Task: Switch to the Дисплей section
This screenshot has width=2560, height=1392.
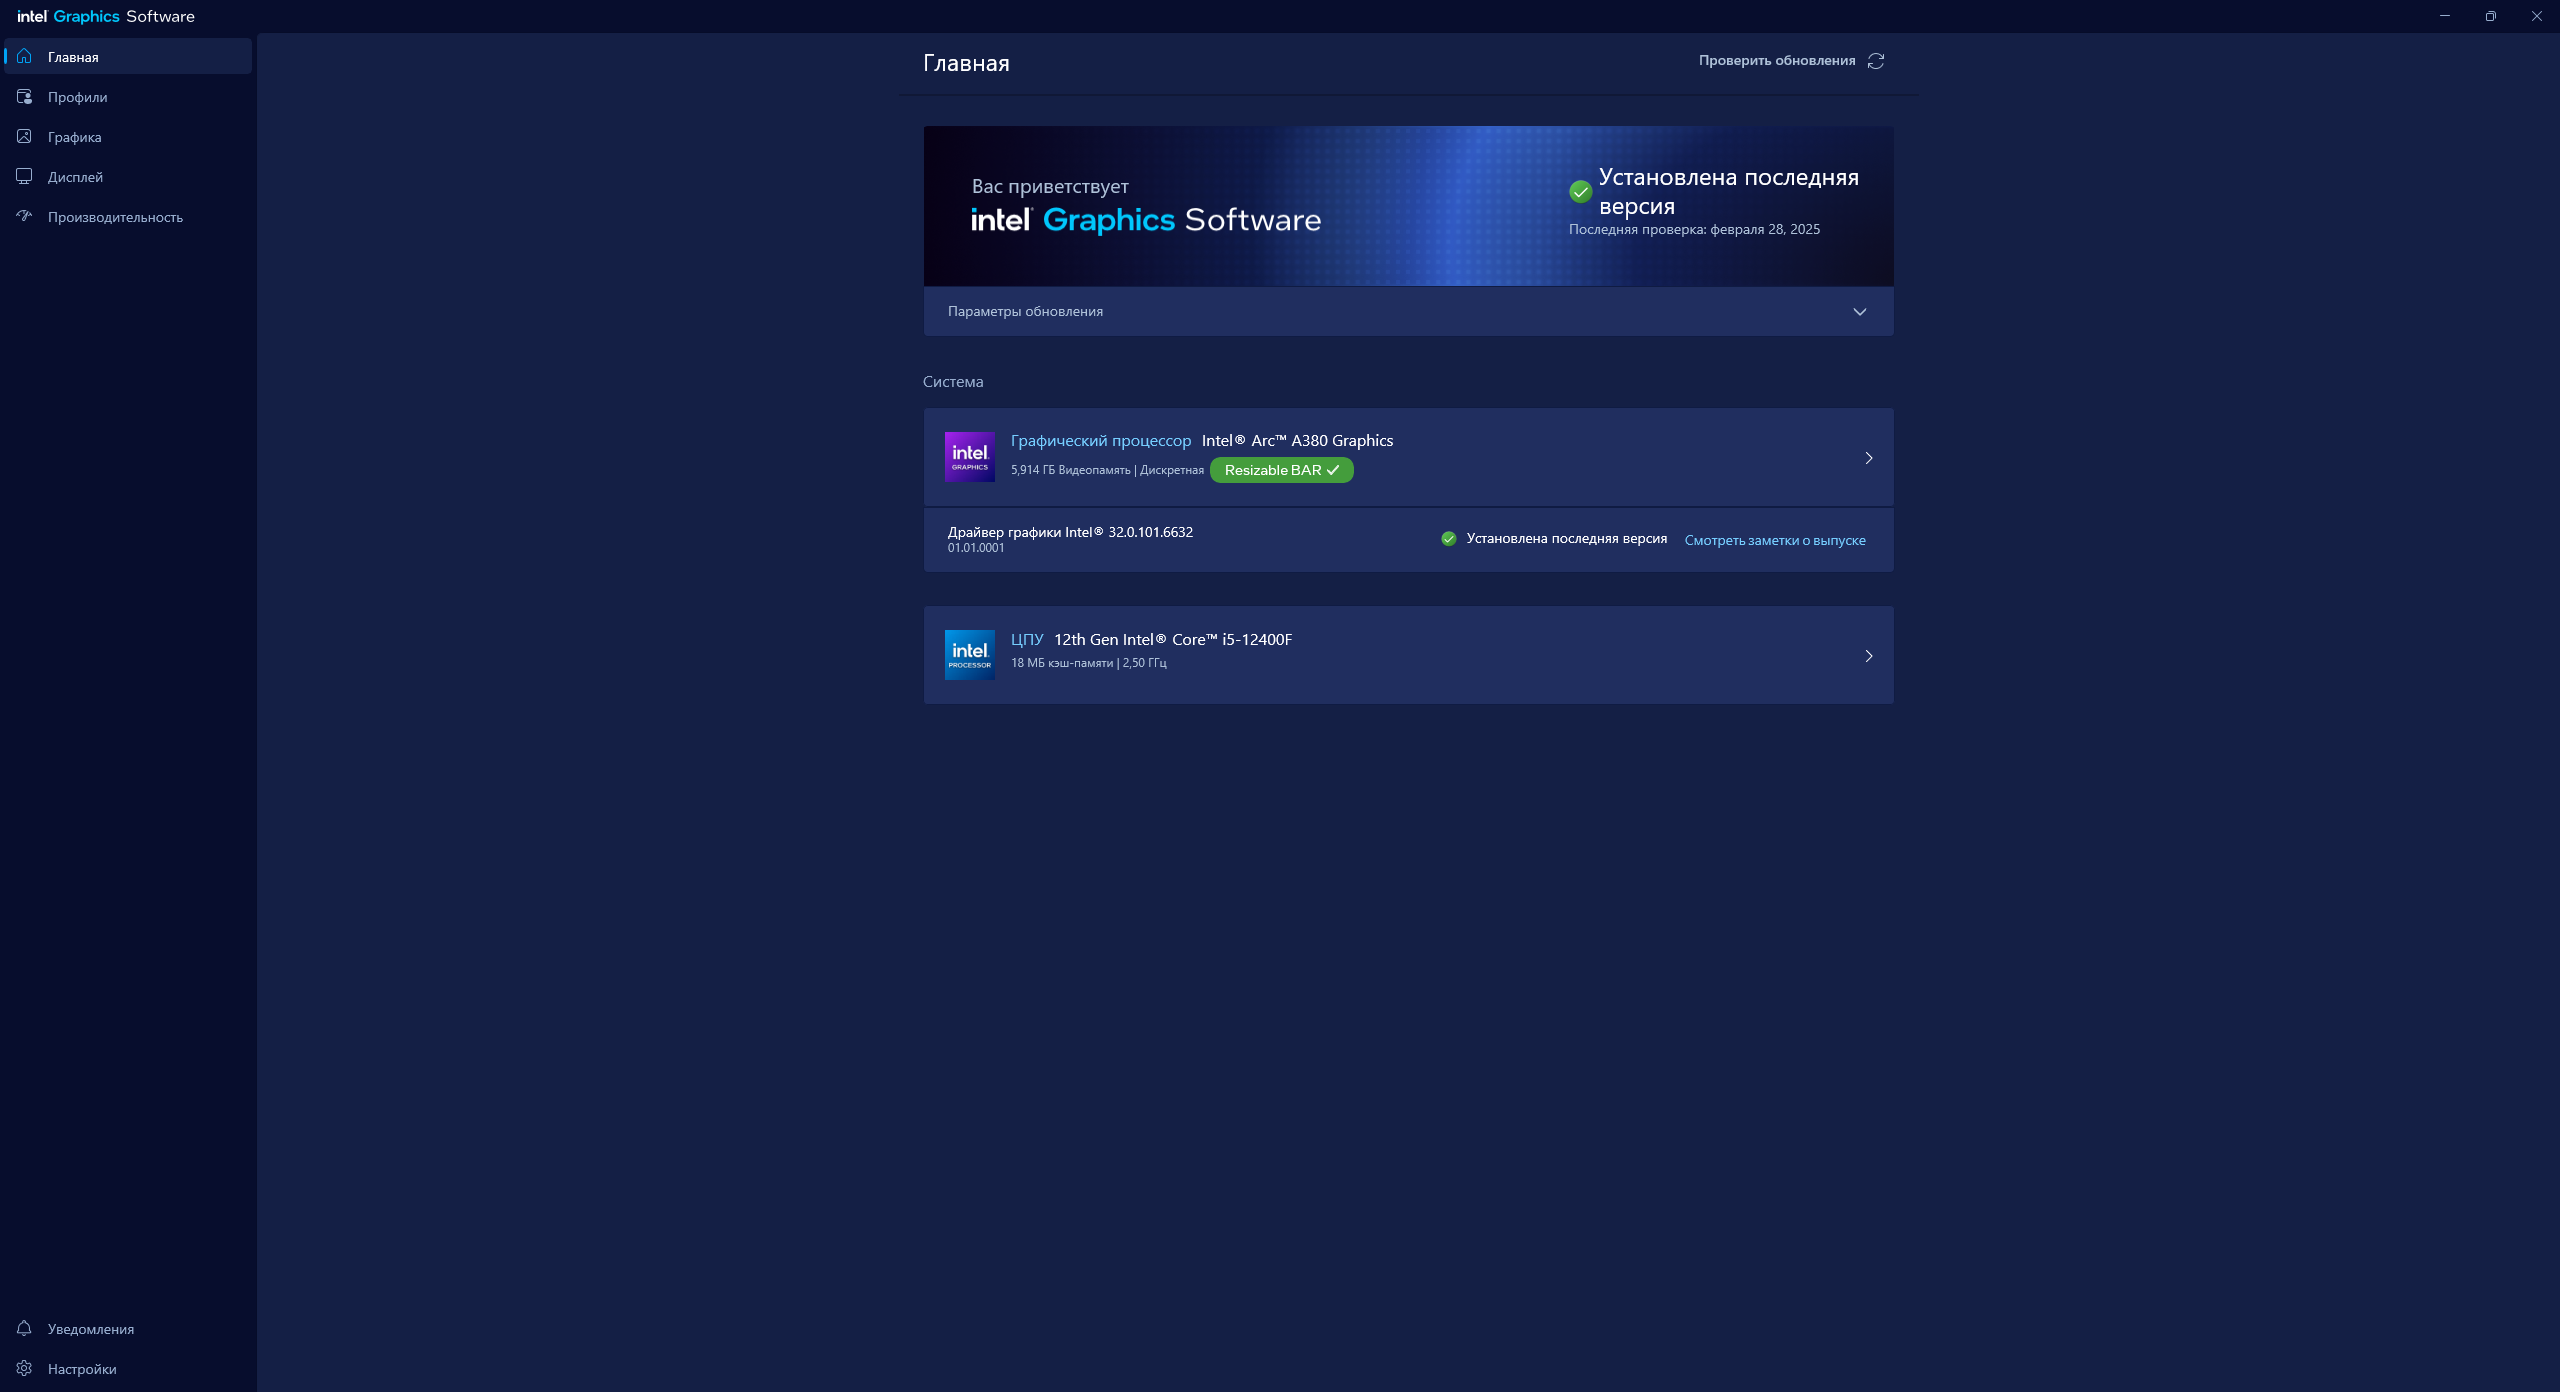Action: pos(128,176)
